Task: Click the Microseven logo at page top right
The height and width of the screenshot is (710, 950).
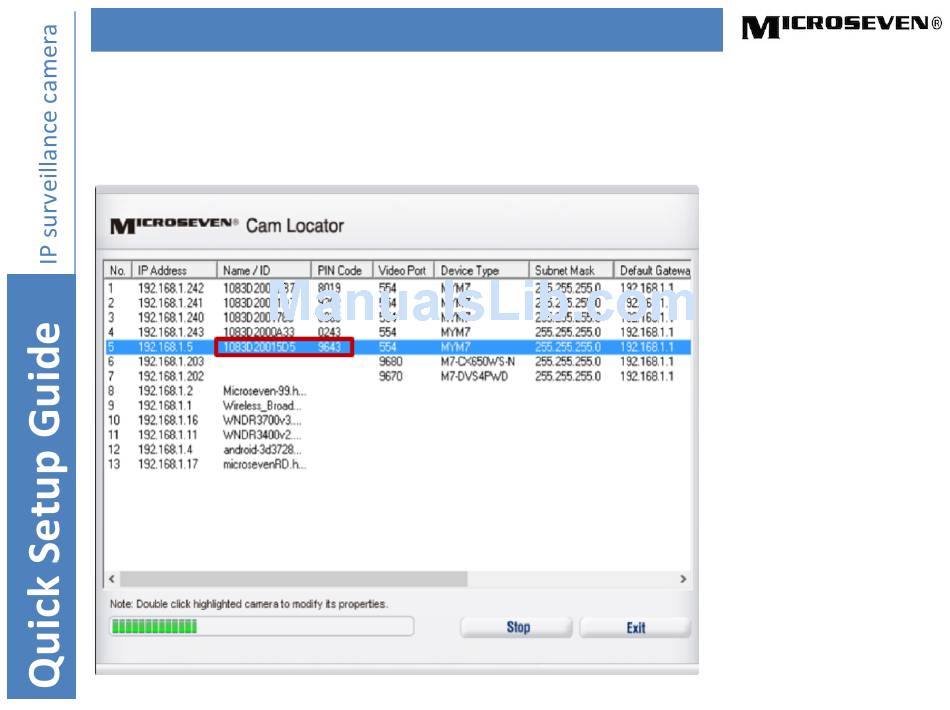Action: point(842,27)
